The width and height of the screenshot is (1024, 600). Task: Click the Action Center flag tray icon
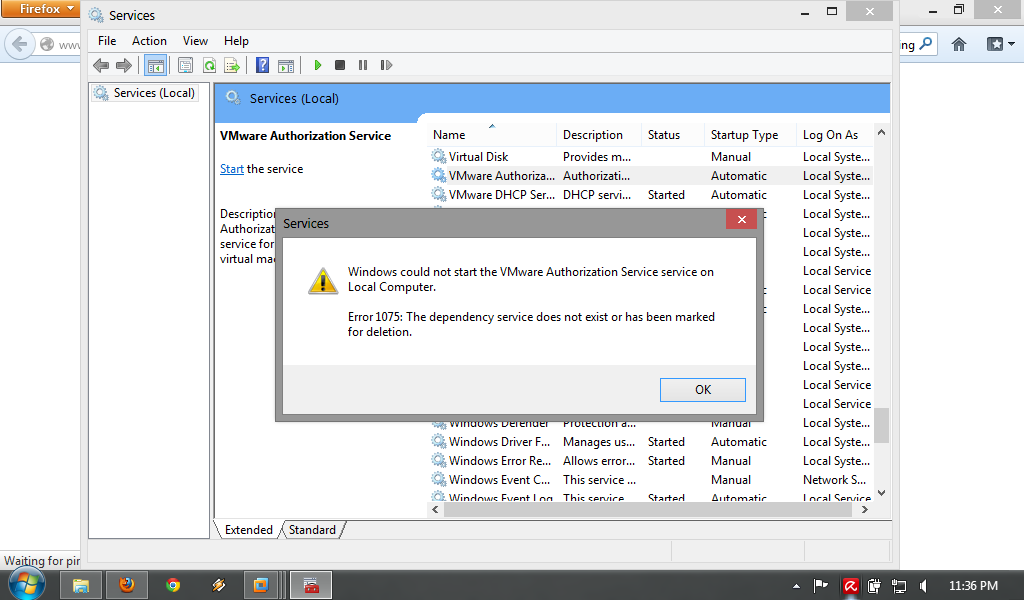[x=821, y=586]
